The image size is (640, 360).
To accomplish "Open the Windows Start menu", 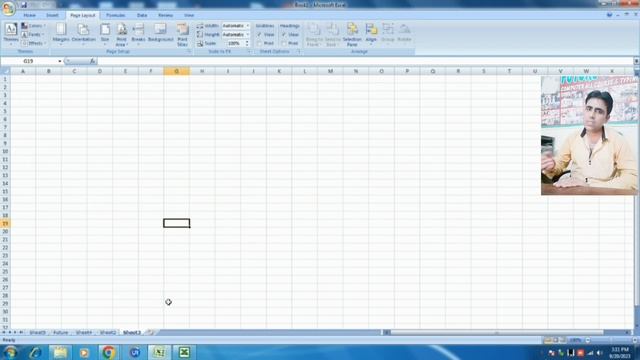I will coord(10,352).
